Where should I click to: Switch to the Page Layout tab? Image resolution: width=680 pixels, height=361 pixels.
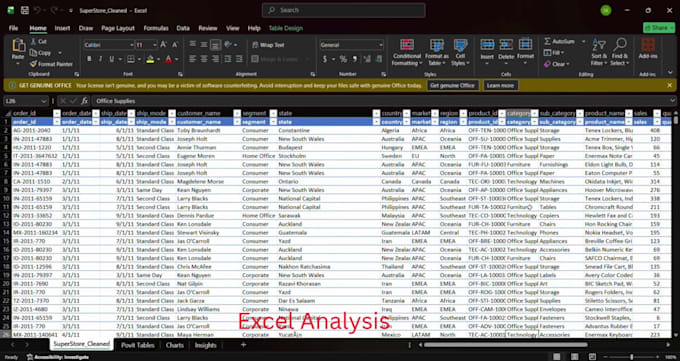point(118,28)
